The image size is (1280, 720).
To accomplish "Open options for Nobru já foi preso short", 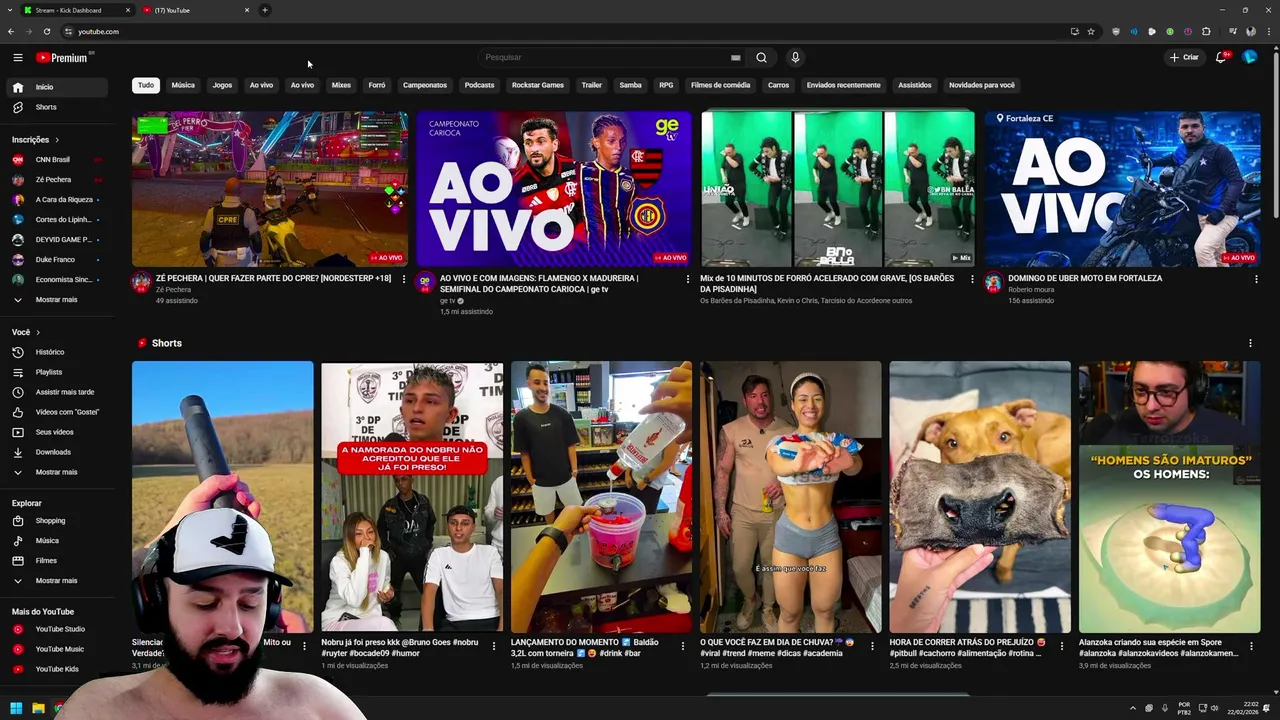I will (x=494, y=646).
